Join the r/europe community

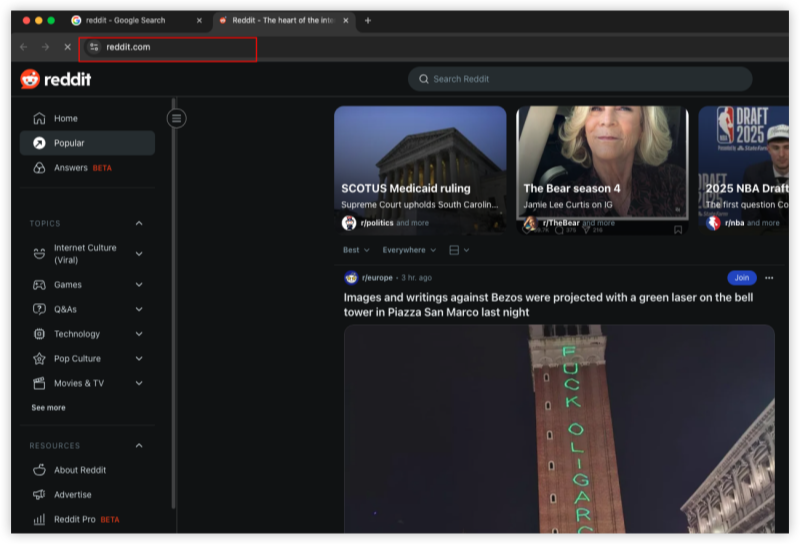click(741, 278)
